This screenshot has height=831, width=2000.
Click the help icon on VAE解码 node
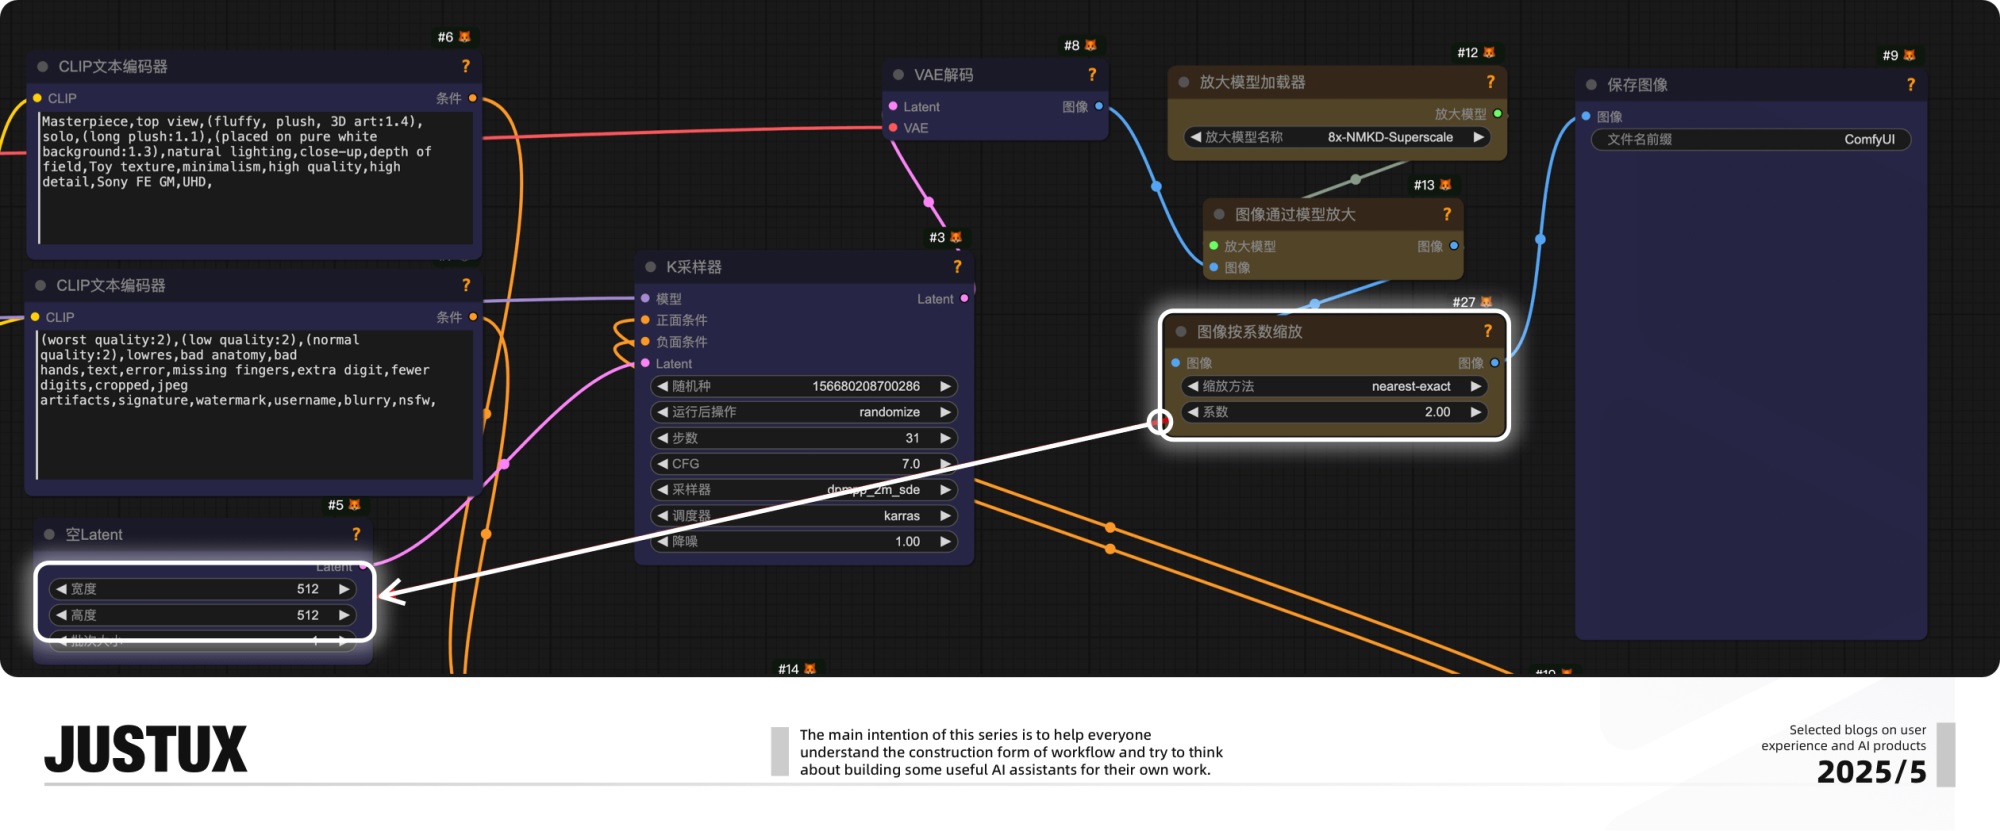1092,75
